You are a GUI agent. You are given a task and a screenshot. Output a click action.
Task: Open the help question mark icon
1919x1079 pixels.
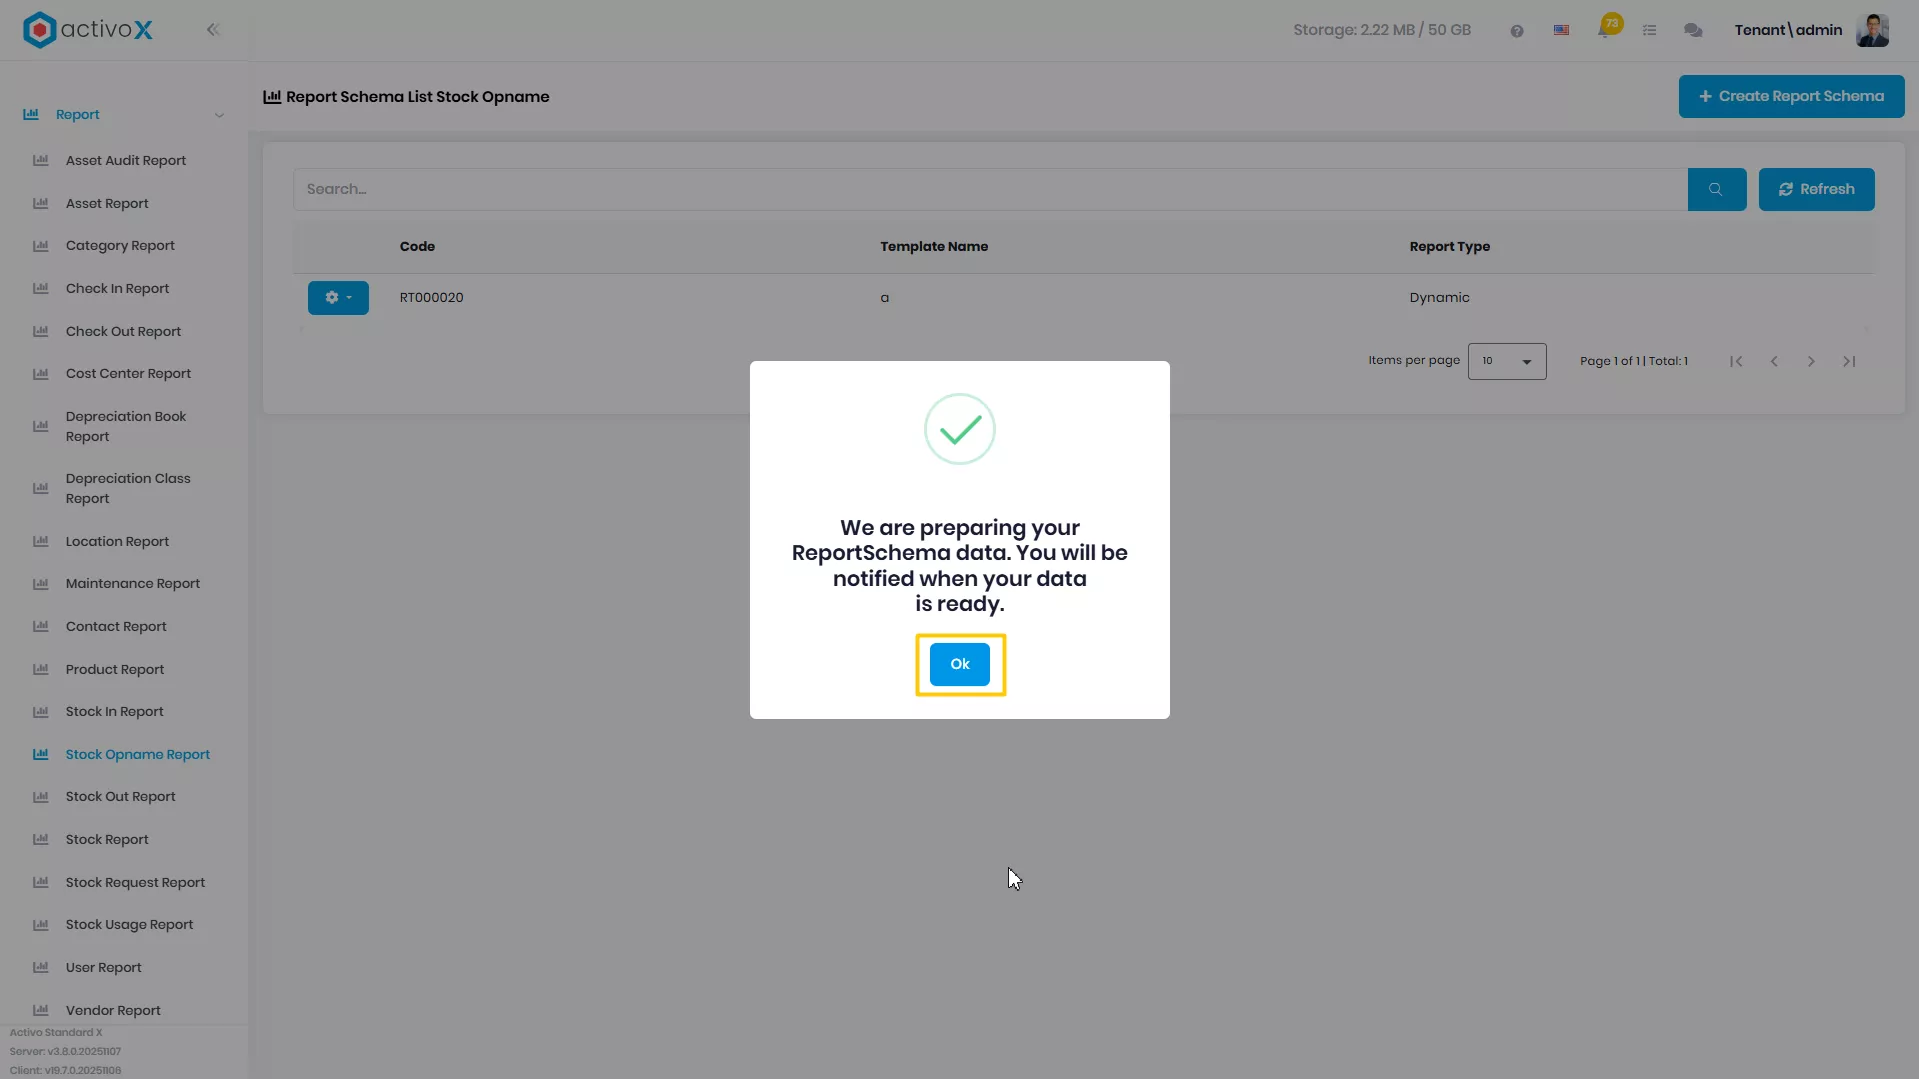point(1516,31)
